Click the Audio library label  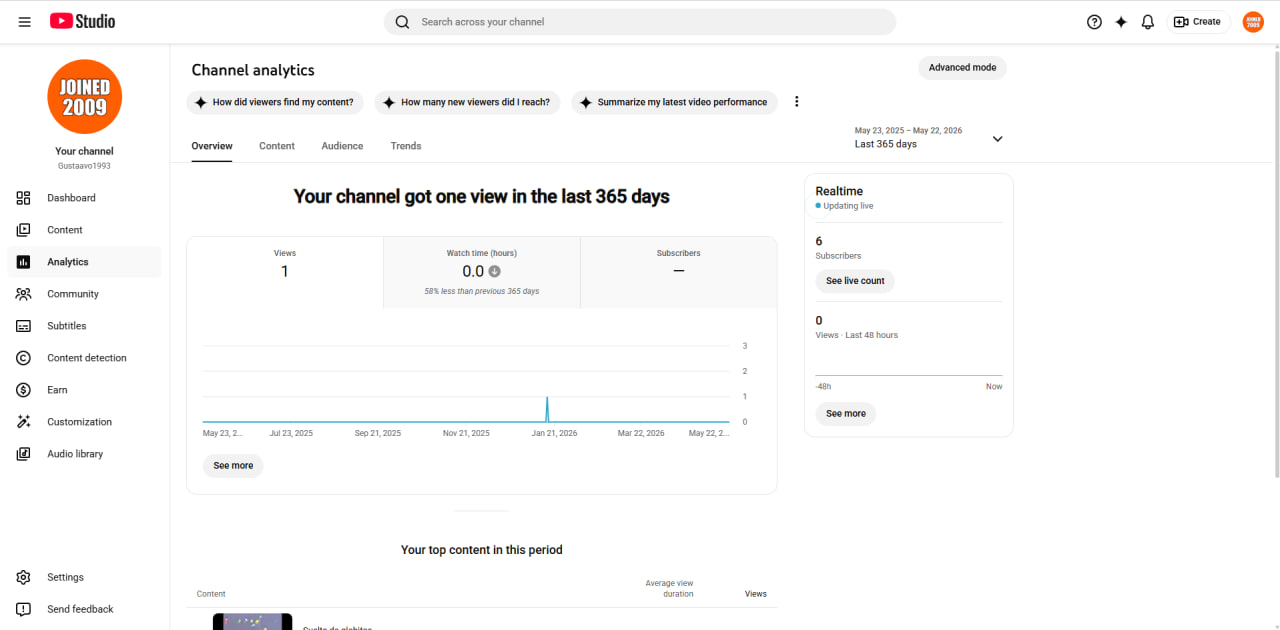(x=75, y=454)
